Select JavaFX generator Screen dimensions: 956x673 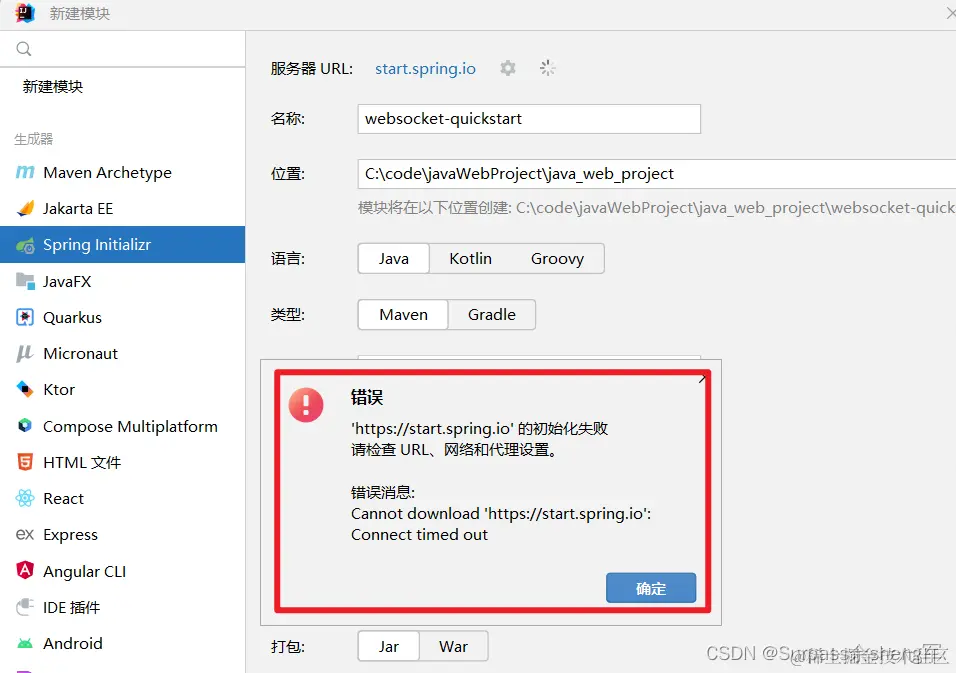pyautogui.click(x=123, y=281)
